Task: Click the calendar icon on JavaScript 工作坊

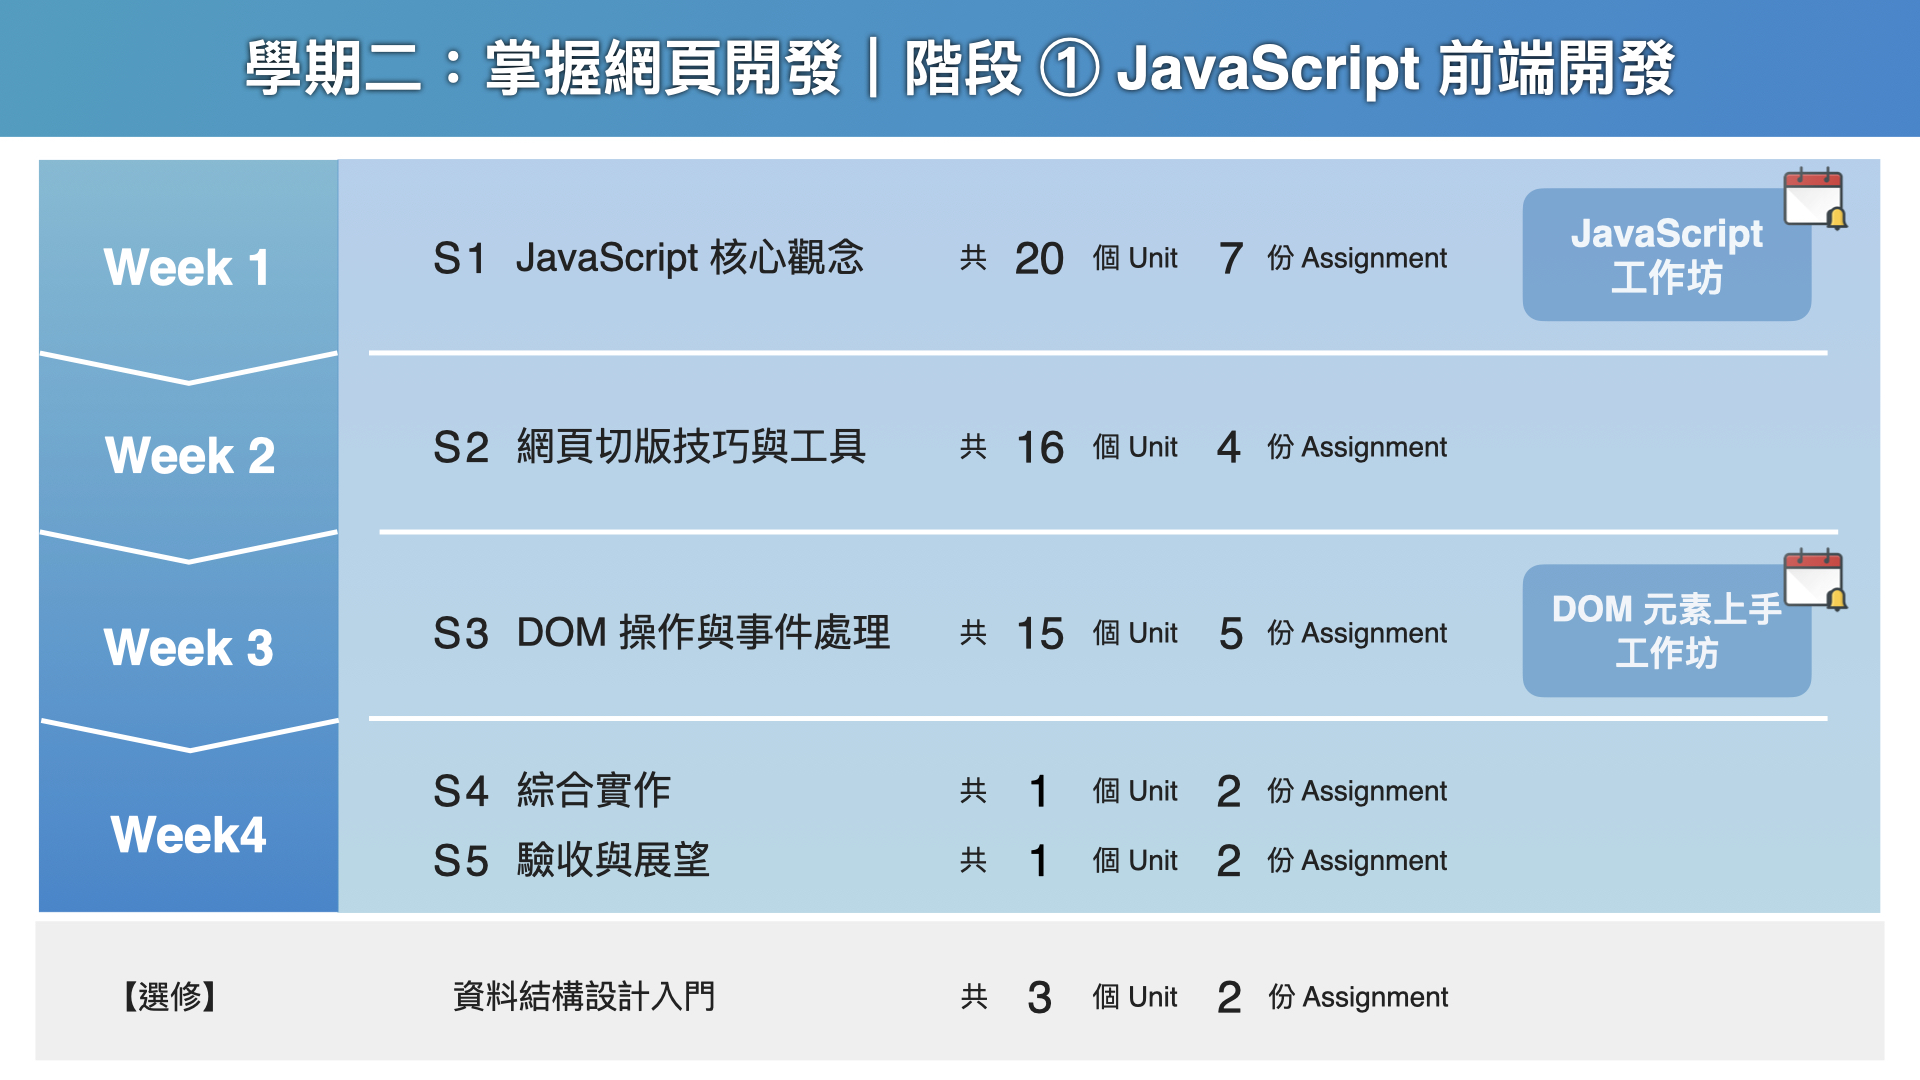Action: tap(1815, 198)
